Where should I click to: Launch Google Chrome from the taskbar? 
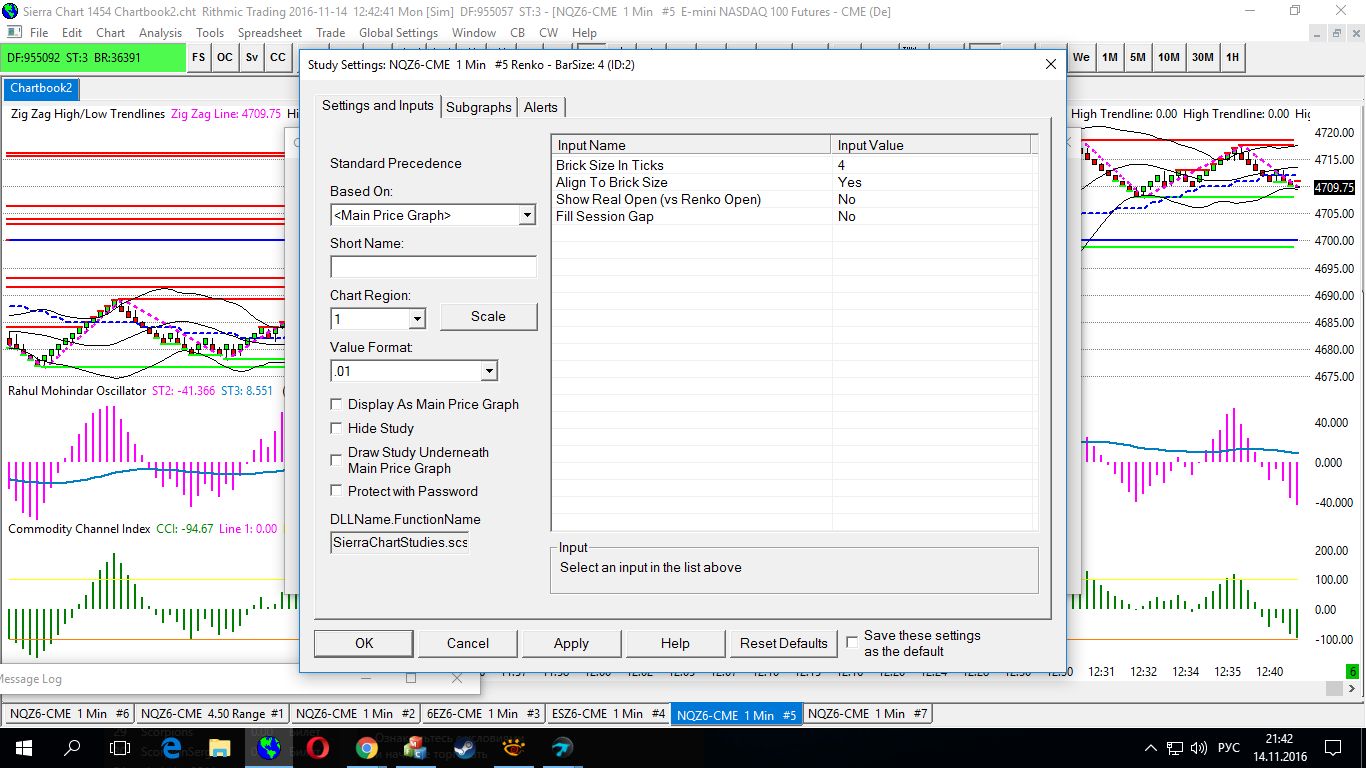(x=366, y=748)
